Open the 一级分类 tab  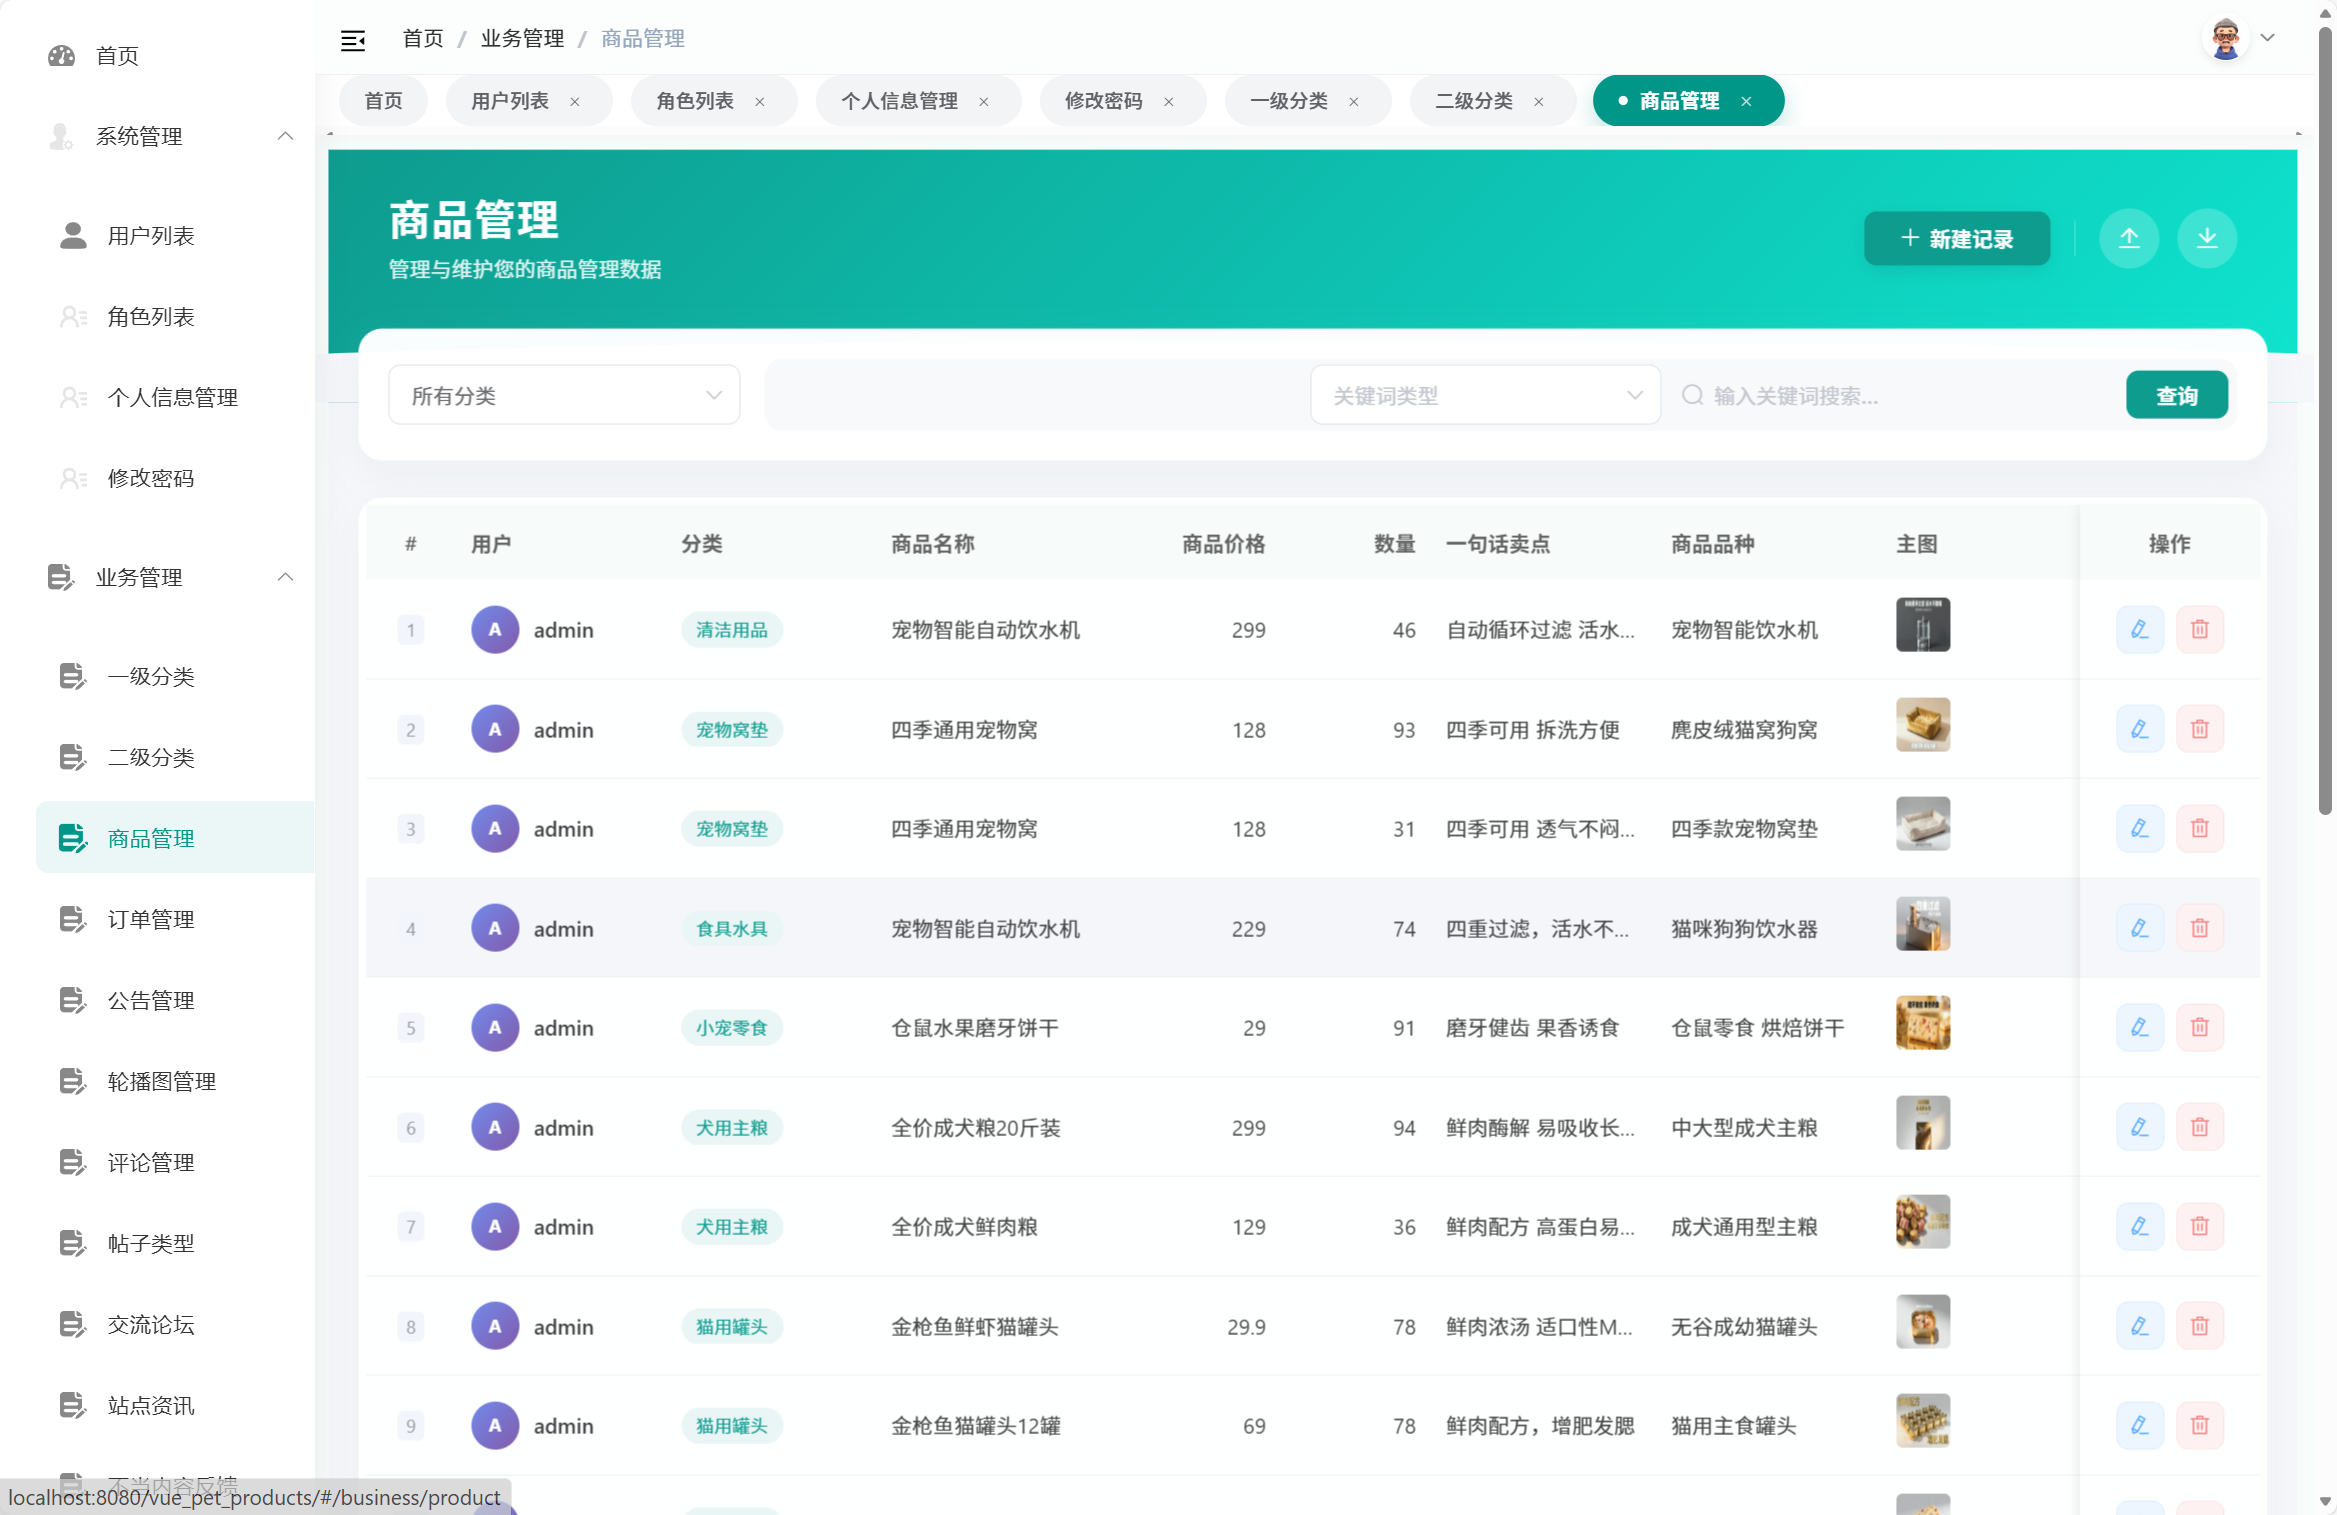[1290, 100]
